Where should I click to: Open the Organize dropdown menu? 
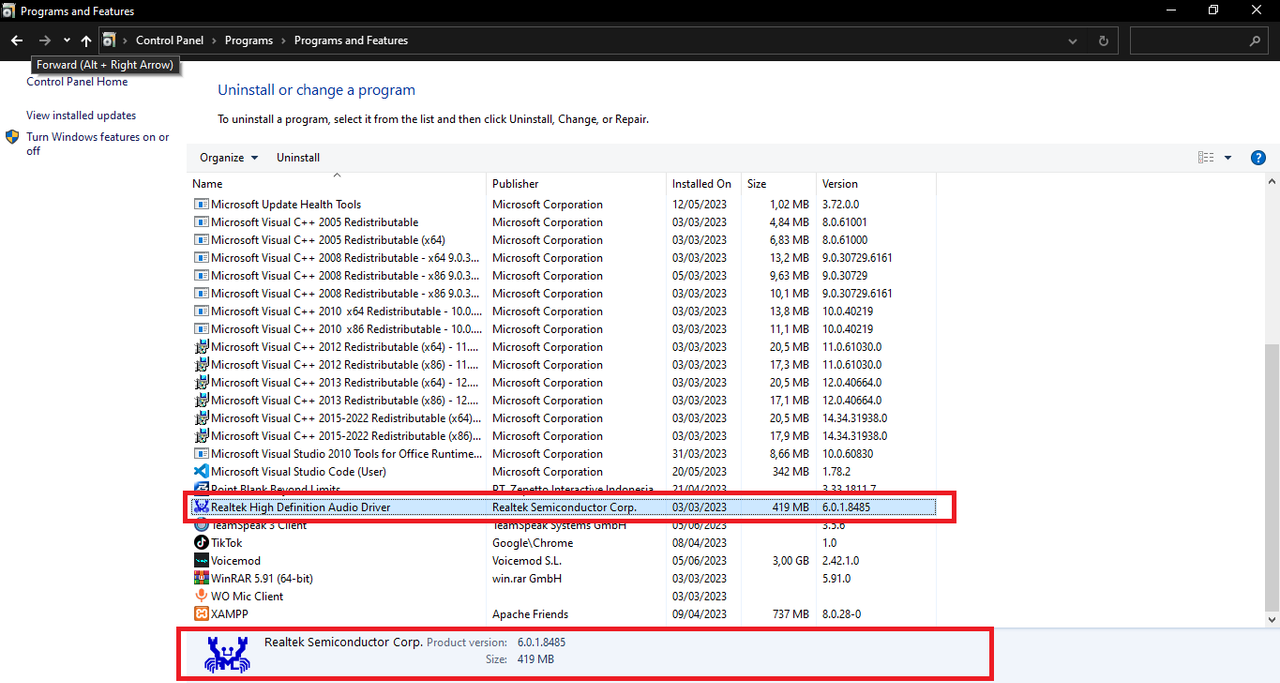(229, 158)
